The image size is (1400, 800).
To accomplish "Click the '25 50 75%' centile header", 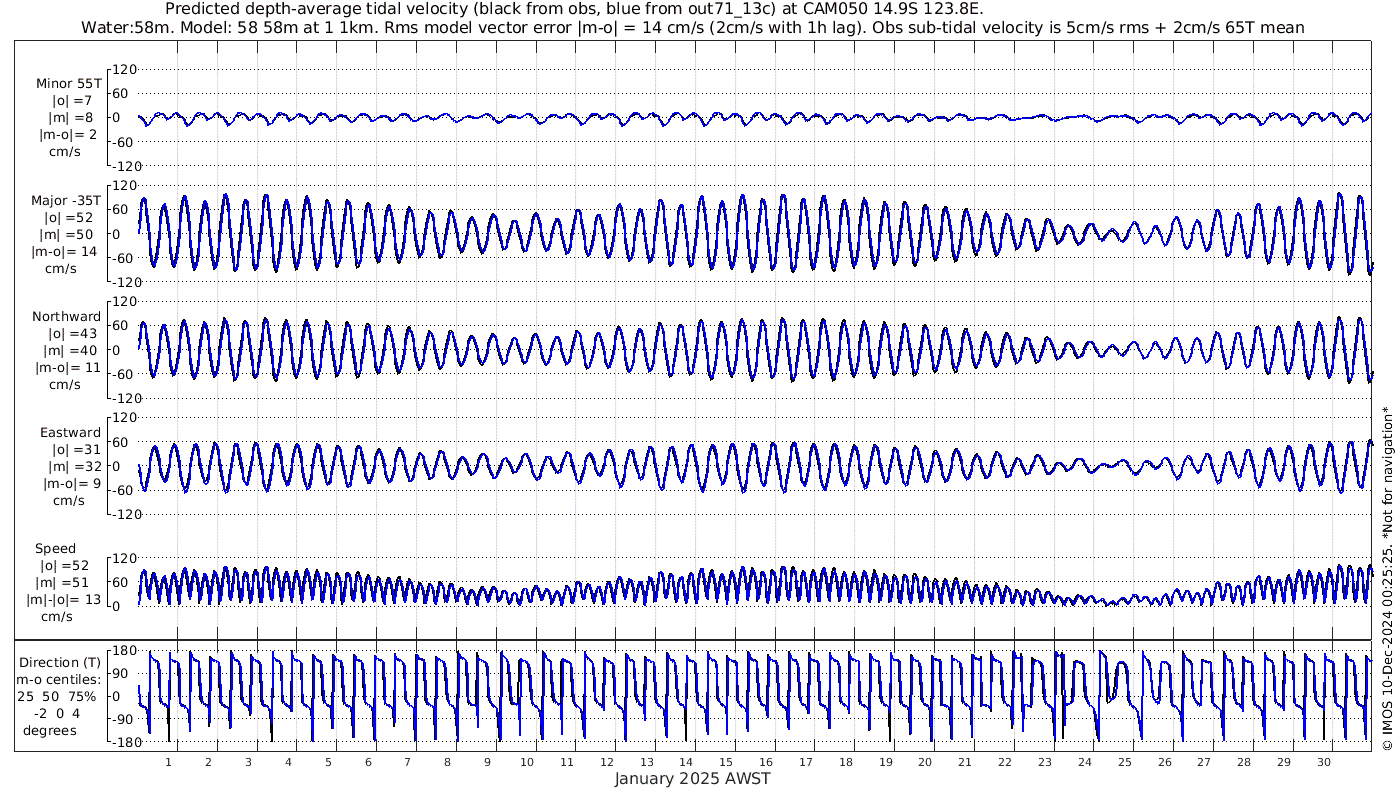I will point(56,696).
